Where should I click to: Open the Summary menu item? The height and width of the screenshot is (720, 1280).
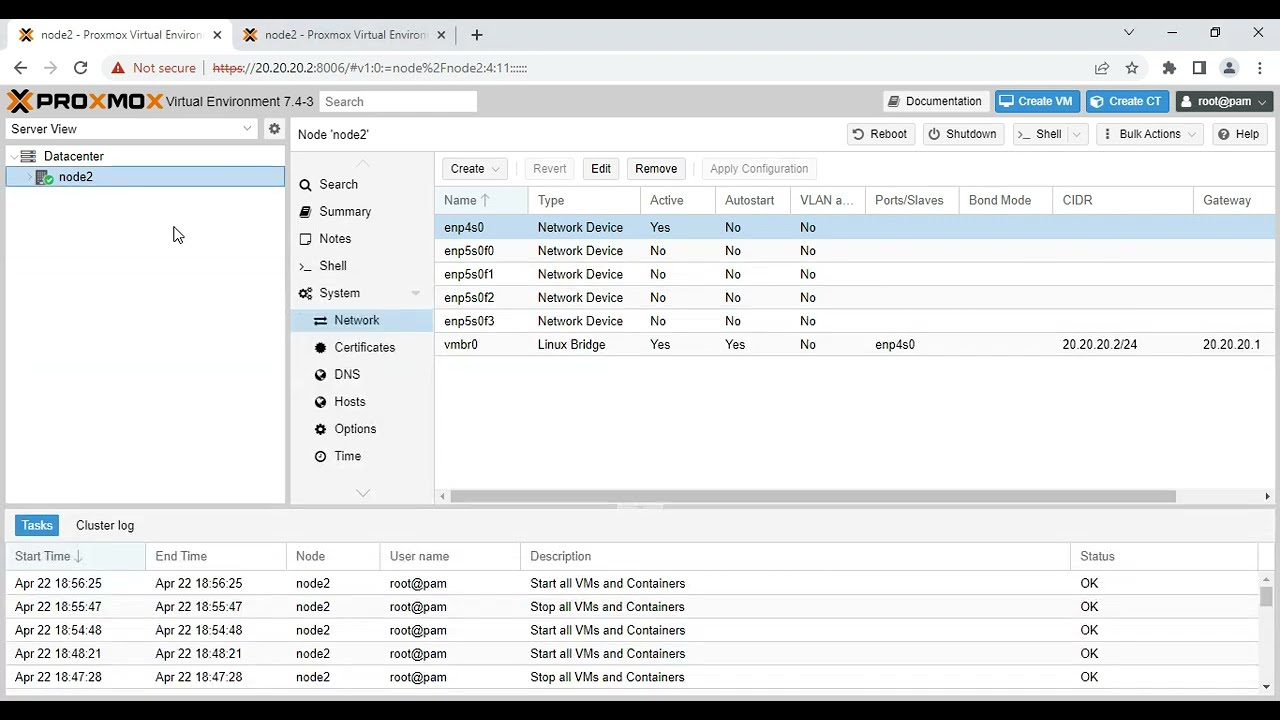pyautogui.click(x=362, y=212)
